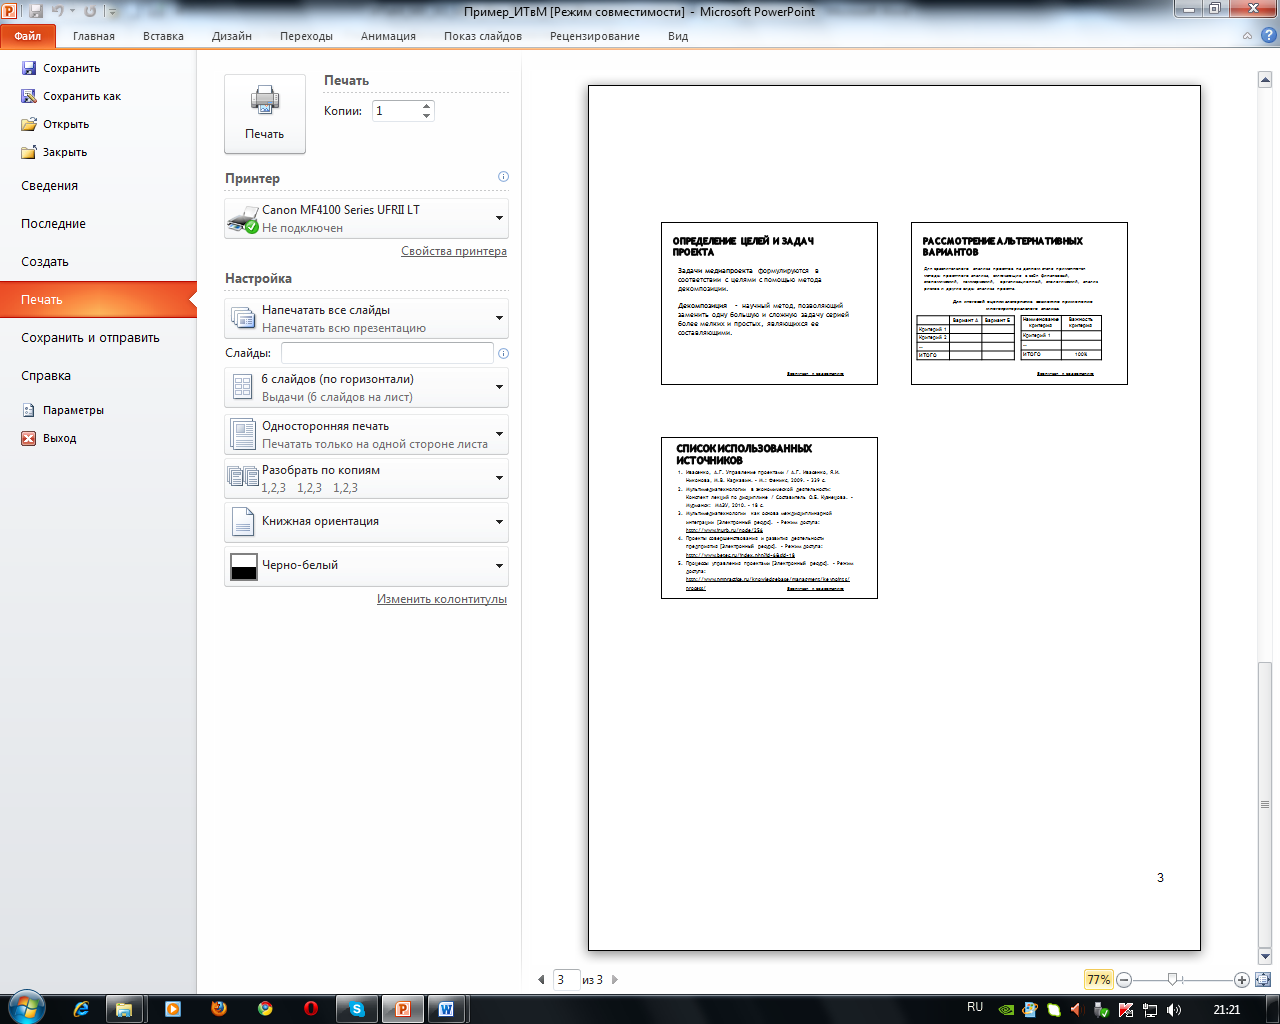
Task: Go to next preview page arrow
Action: pos(615,980)
